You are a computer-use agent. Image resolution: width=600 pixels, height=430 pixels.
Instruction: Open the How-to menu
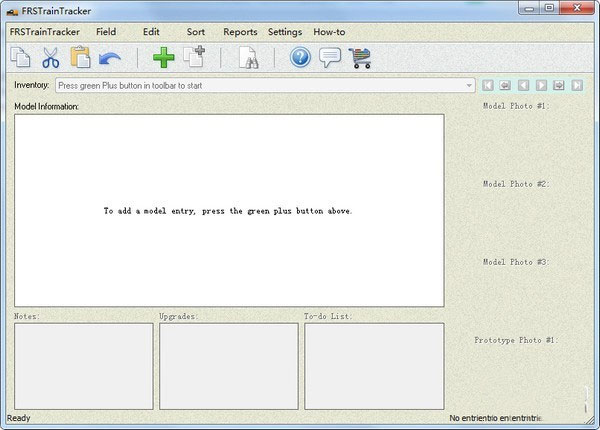(x=329, y=32)
